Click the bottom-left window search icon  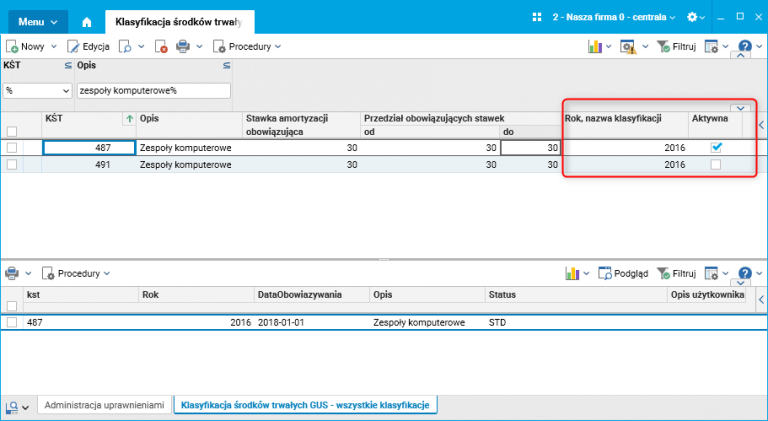pyautogui.click(x=12, y=407)
